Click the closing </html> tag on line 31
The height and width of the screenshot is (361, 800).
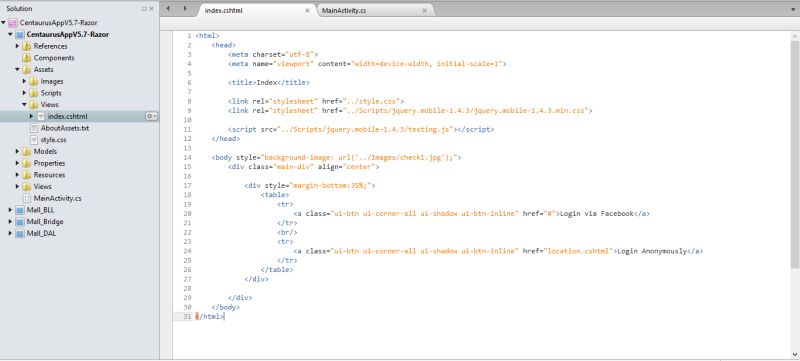[x=209, y=317]
